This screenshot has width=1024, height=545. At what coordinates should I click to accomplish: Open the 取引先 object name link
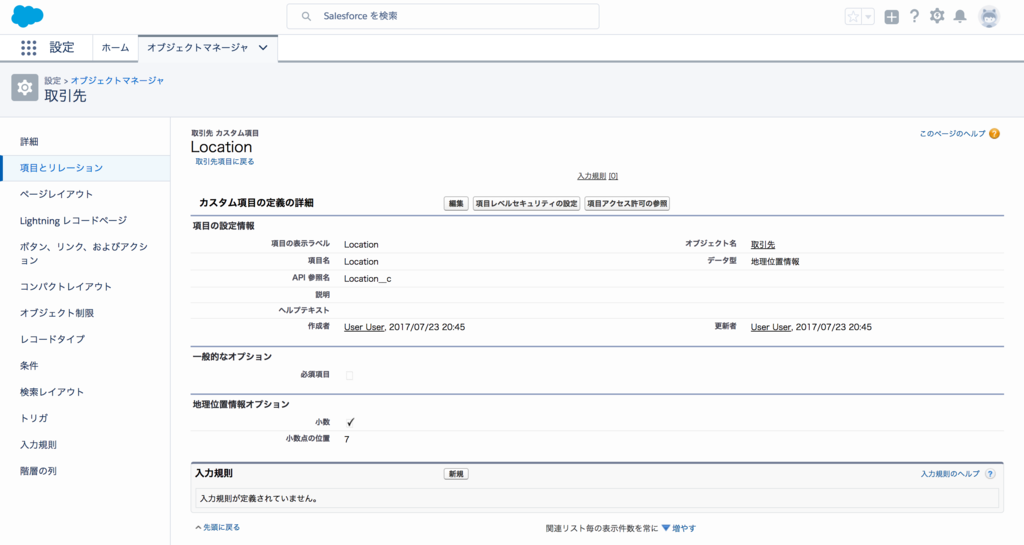pyautogui.click(x=763, y=245)
